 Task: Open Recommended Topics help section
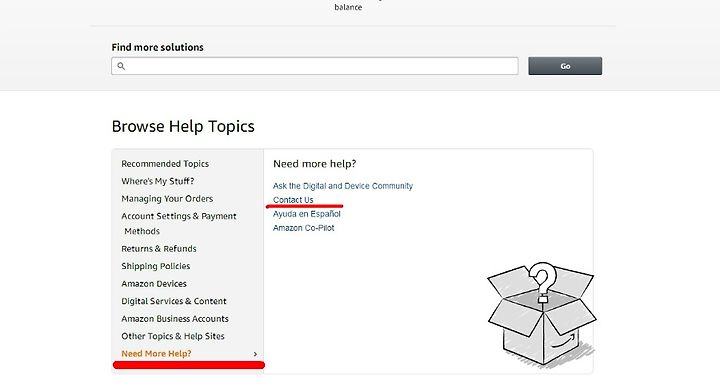coord(165,164)
